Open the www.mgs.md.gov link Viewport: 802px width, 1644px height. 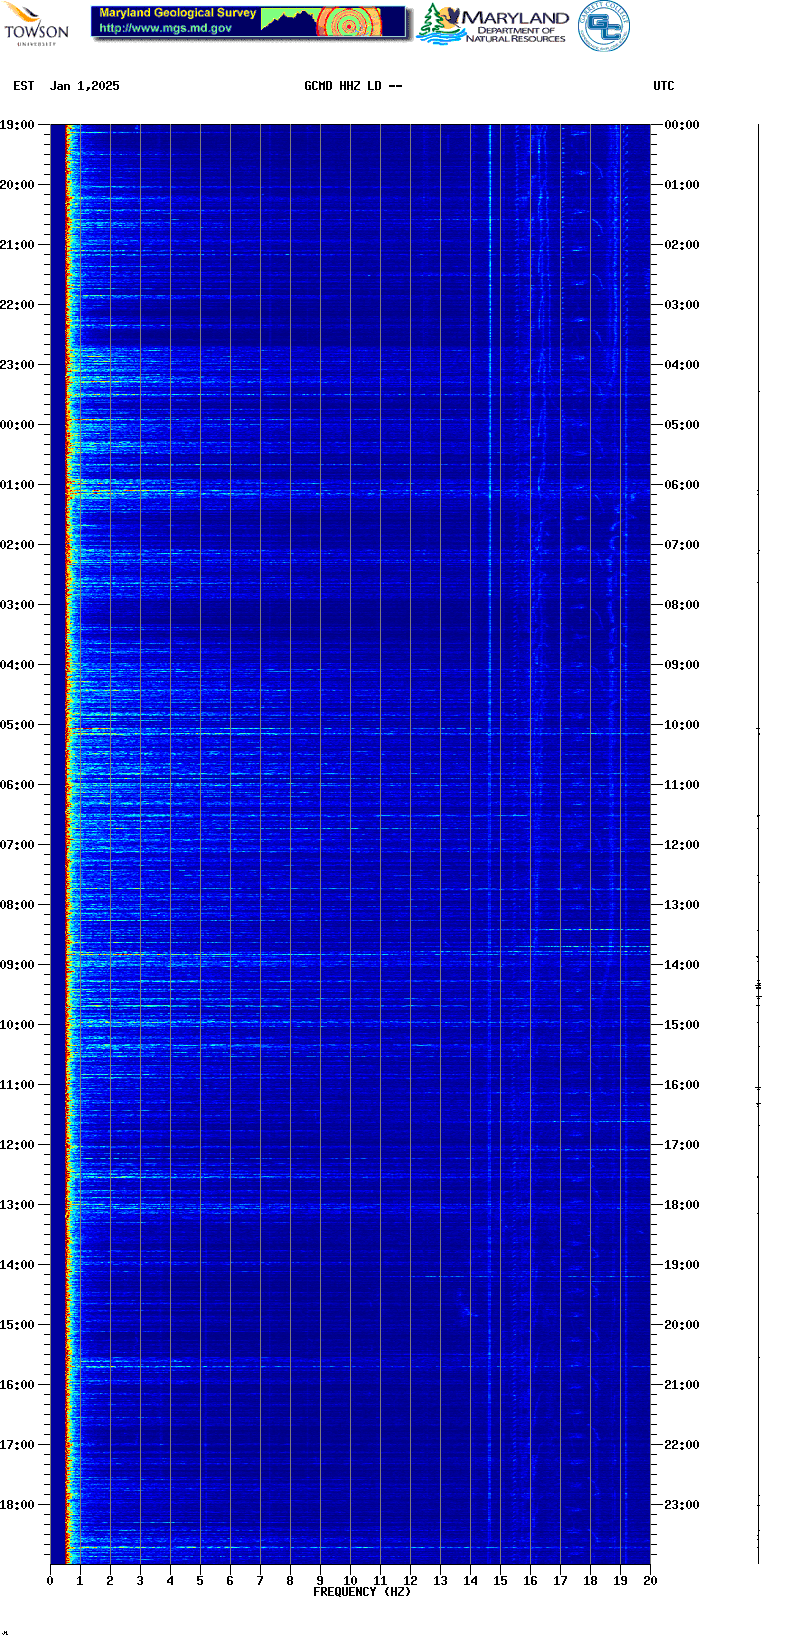(166, 28)
